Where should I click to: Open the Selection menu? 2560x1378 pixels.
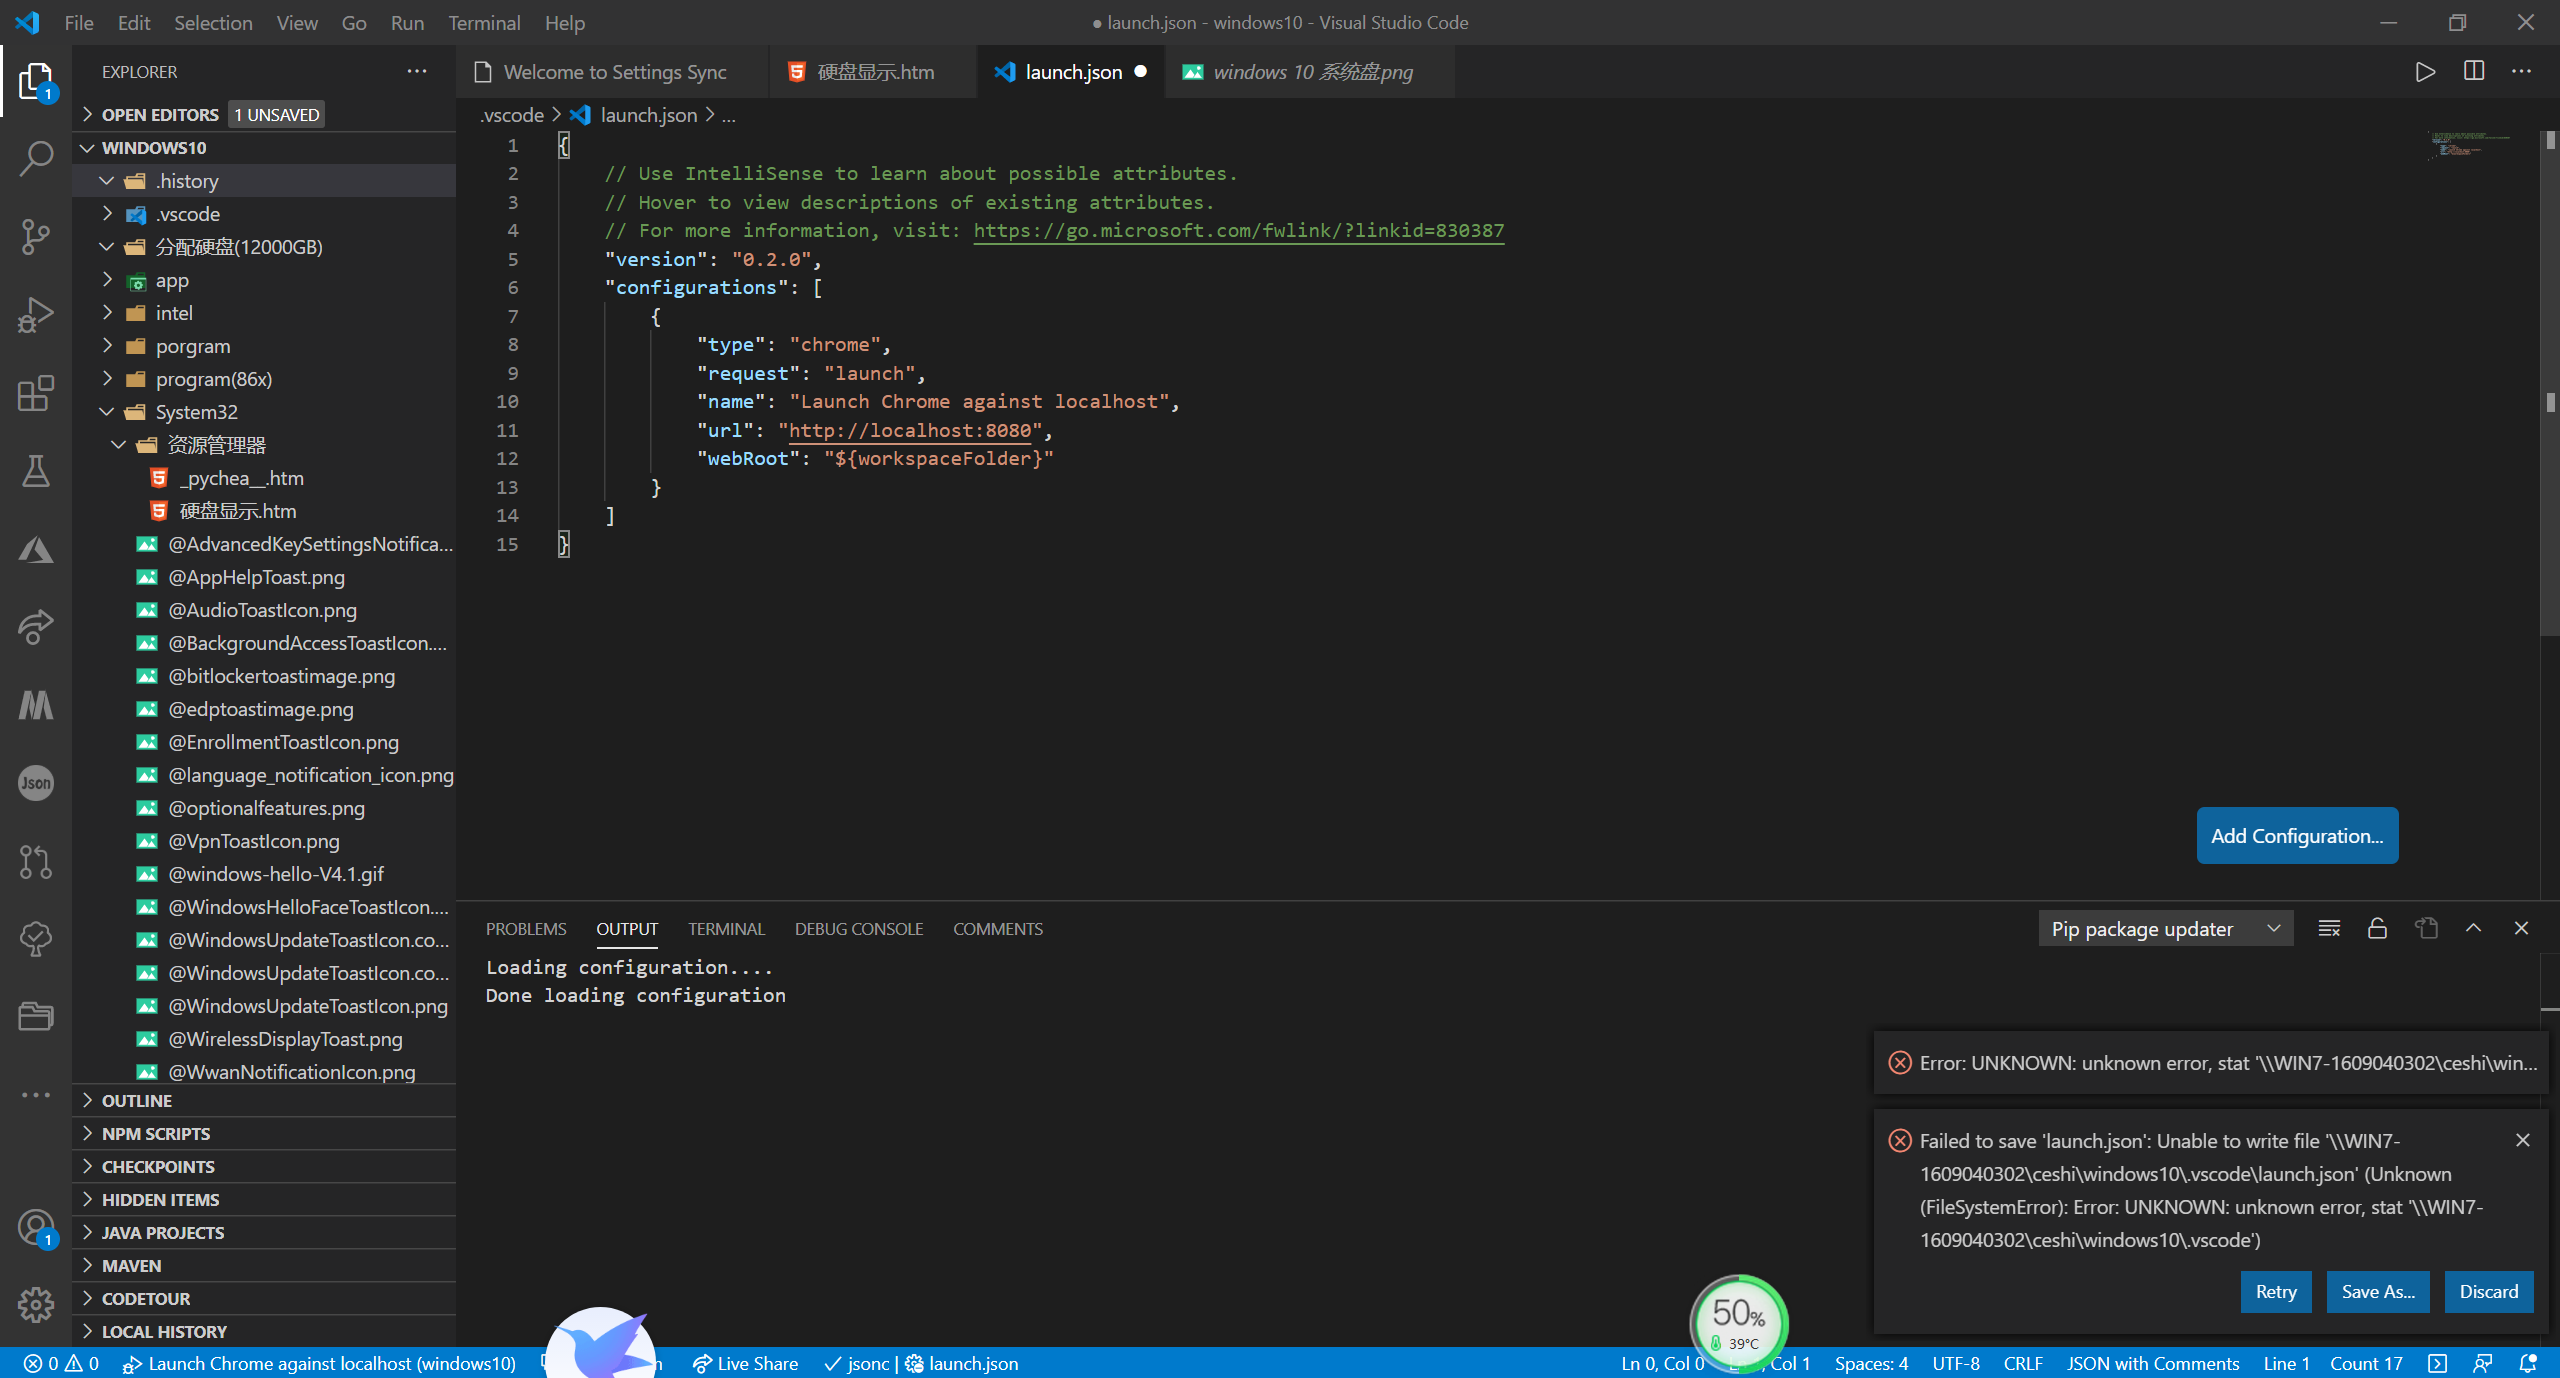coord(213,22)
